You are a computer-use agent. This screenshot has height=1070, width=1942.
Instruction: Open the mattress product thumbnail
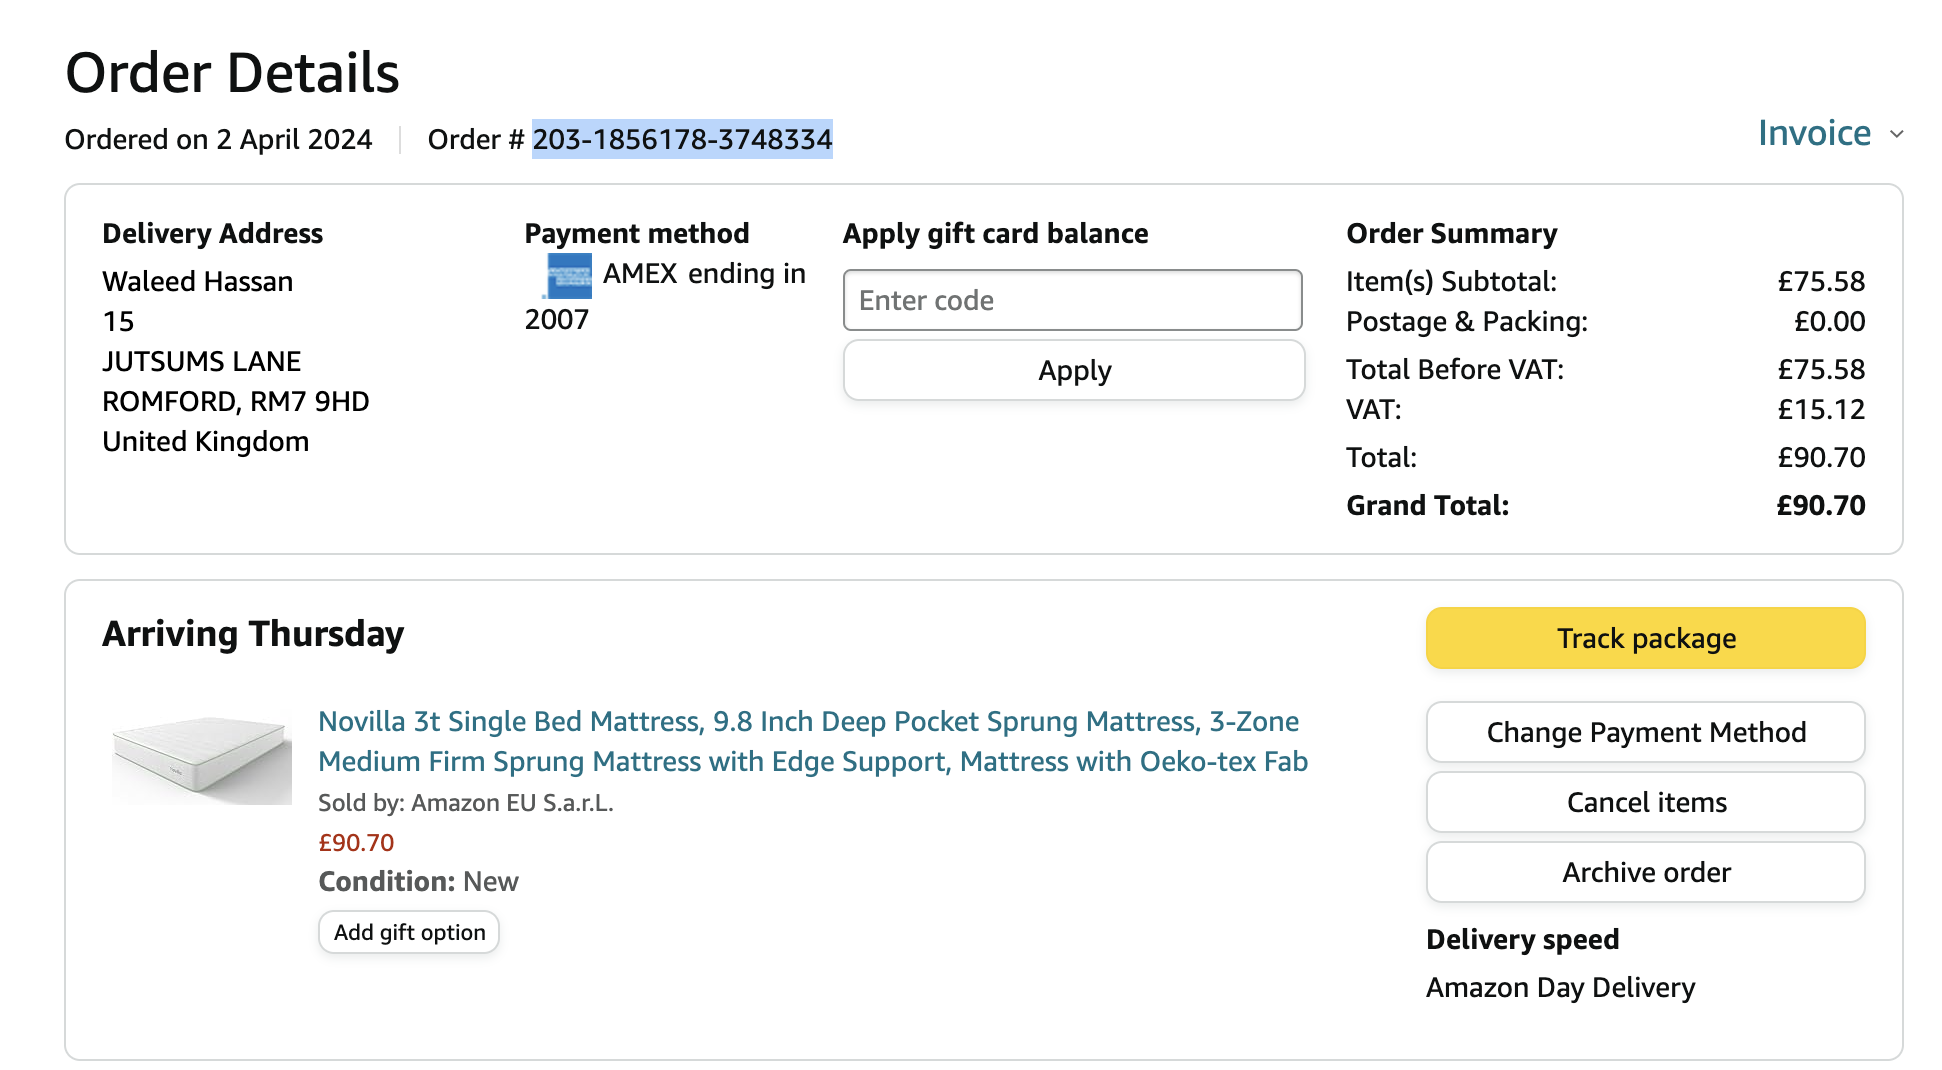click(202, 757)
